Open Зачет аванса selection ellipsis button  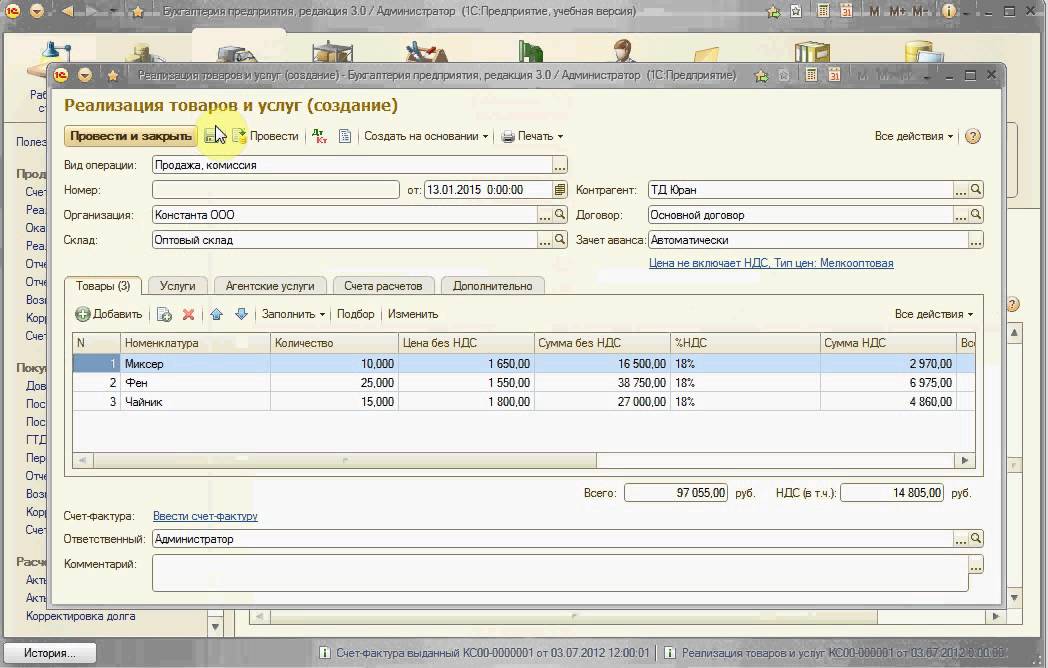[976, 240]
